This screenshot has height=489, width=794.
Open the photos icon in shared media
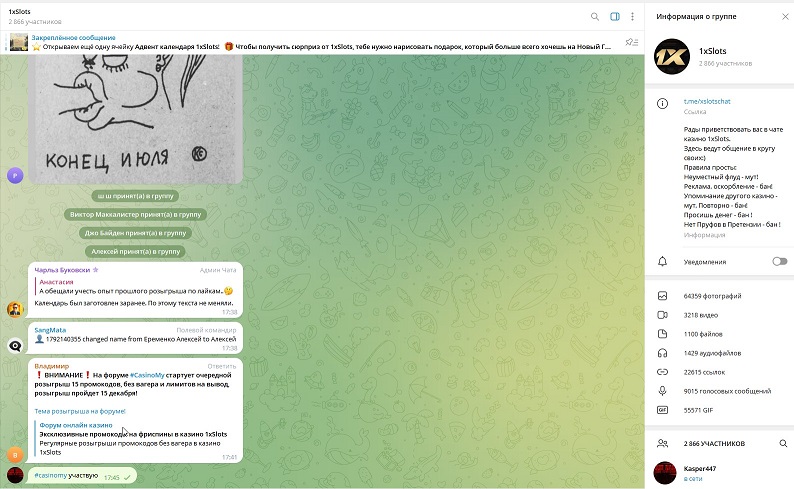point(662,296)
